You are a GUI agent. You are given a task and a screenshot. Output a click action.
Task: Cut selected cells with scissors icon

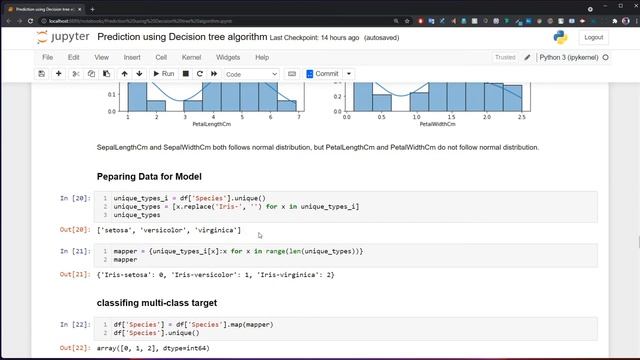(76, 74)
